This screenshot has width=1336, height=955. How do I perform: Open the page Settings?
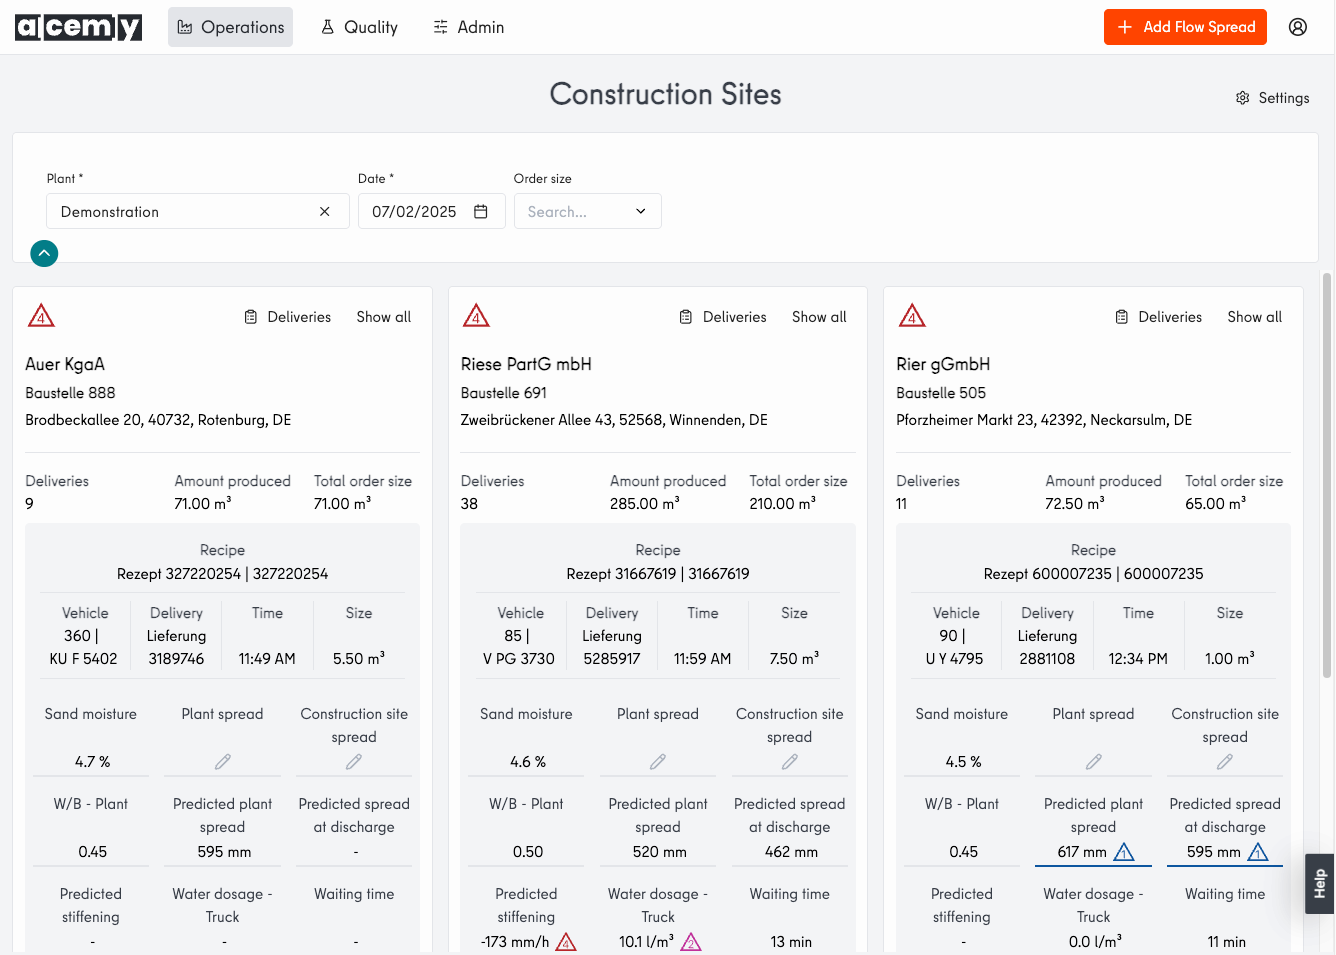tap(1272, 98)
